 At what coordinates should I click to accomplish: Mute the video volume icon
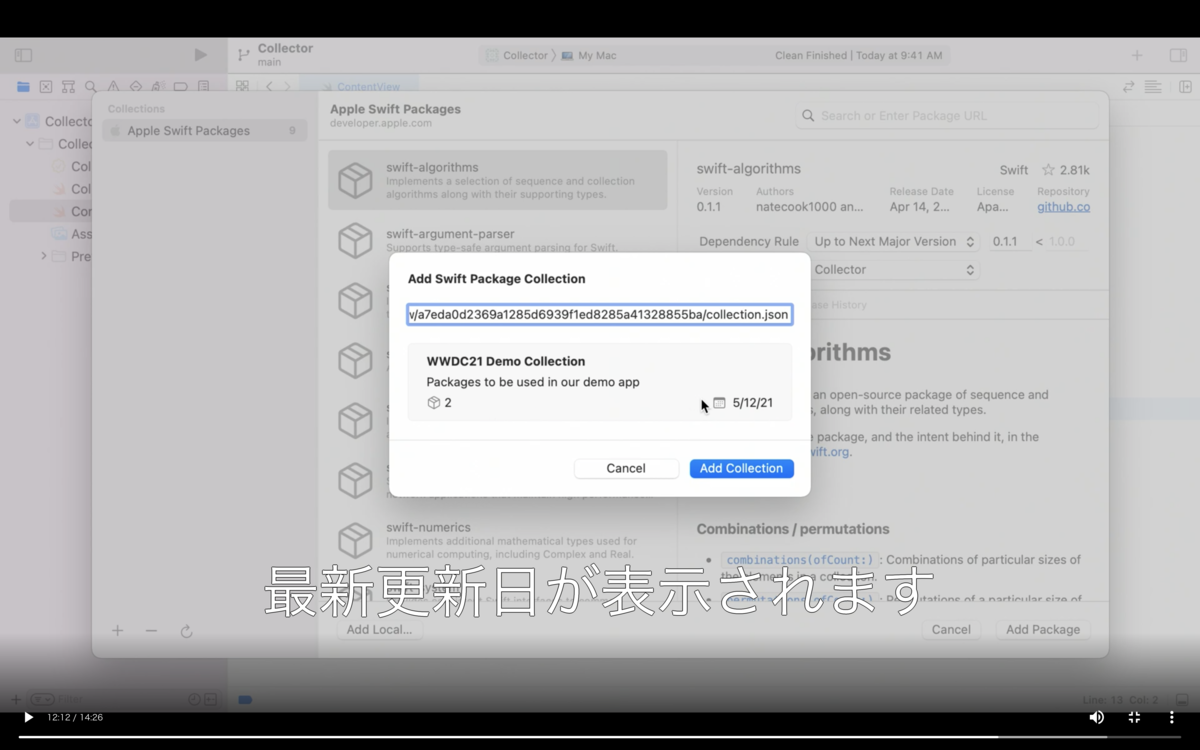click(x=1097, y=717)
